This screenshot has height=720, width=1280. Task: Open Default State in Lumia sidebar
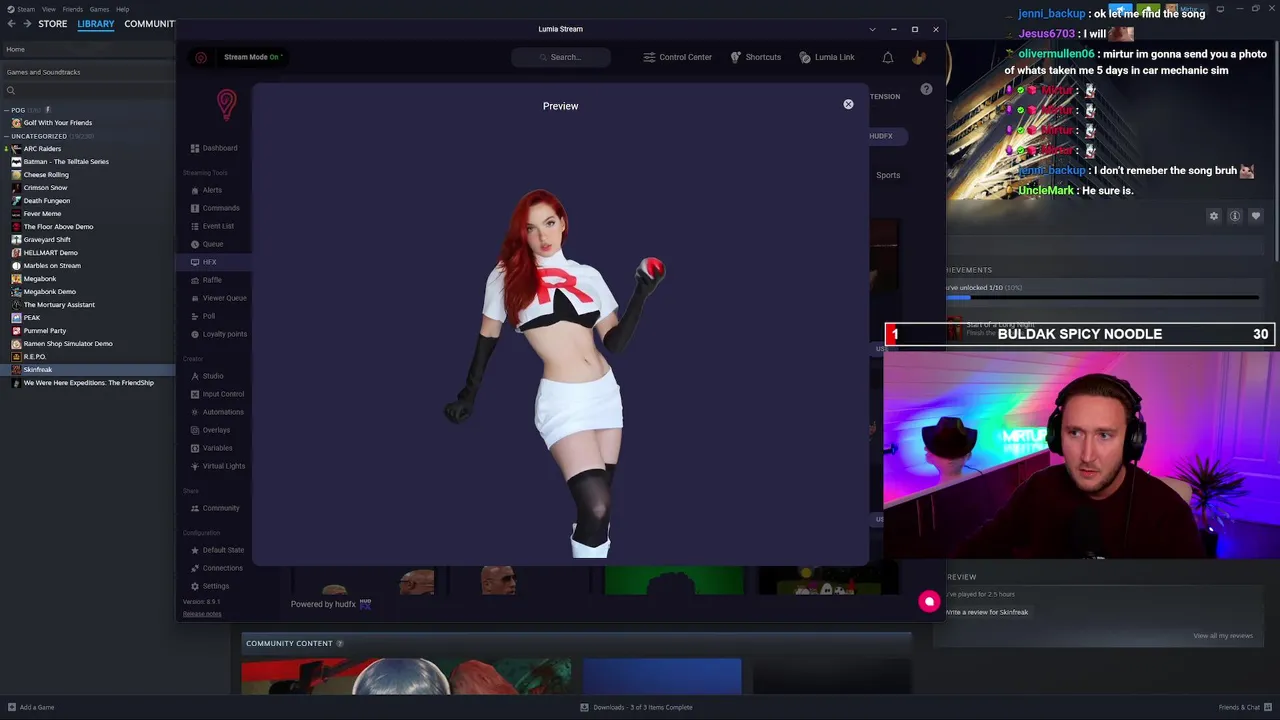coord(217,550)
